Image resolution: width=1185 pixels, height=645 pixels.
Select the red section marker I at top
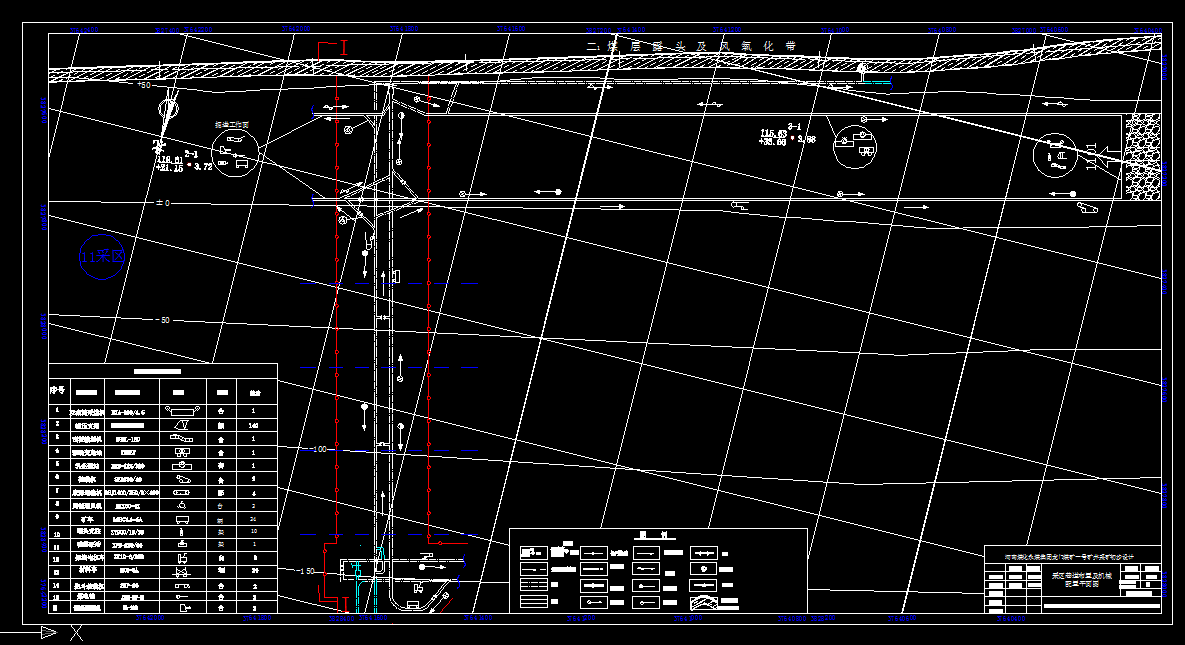[x=344, y=48]
